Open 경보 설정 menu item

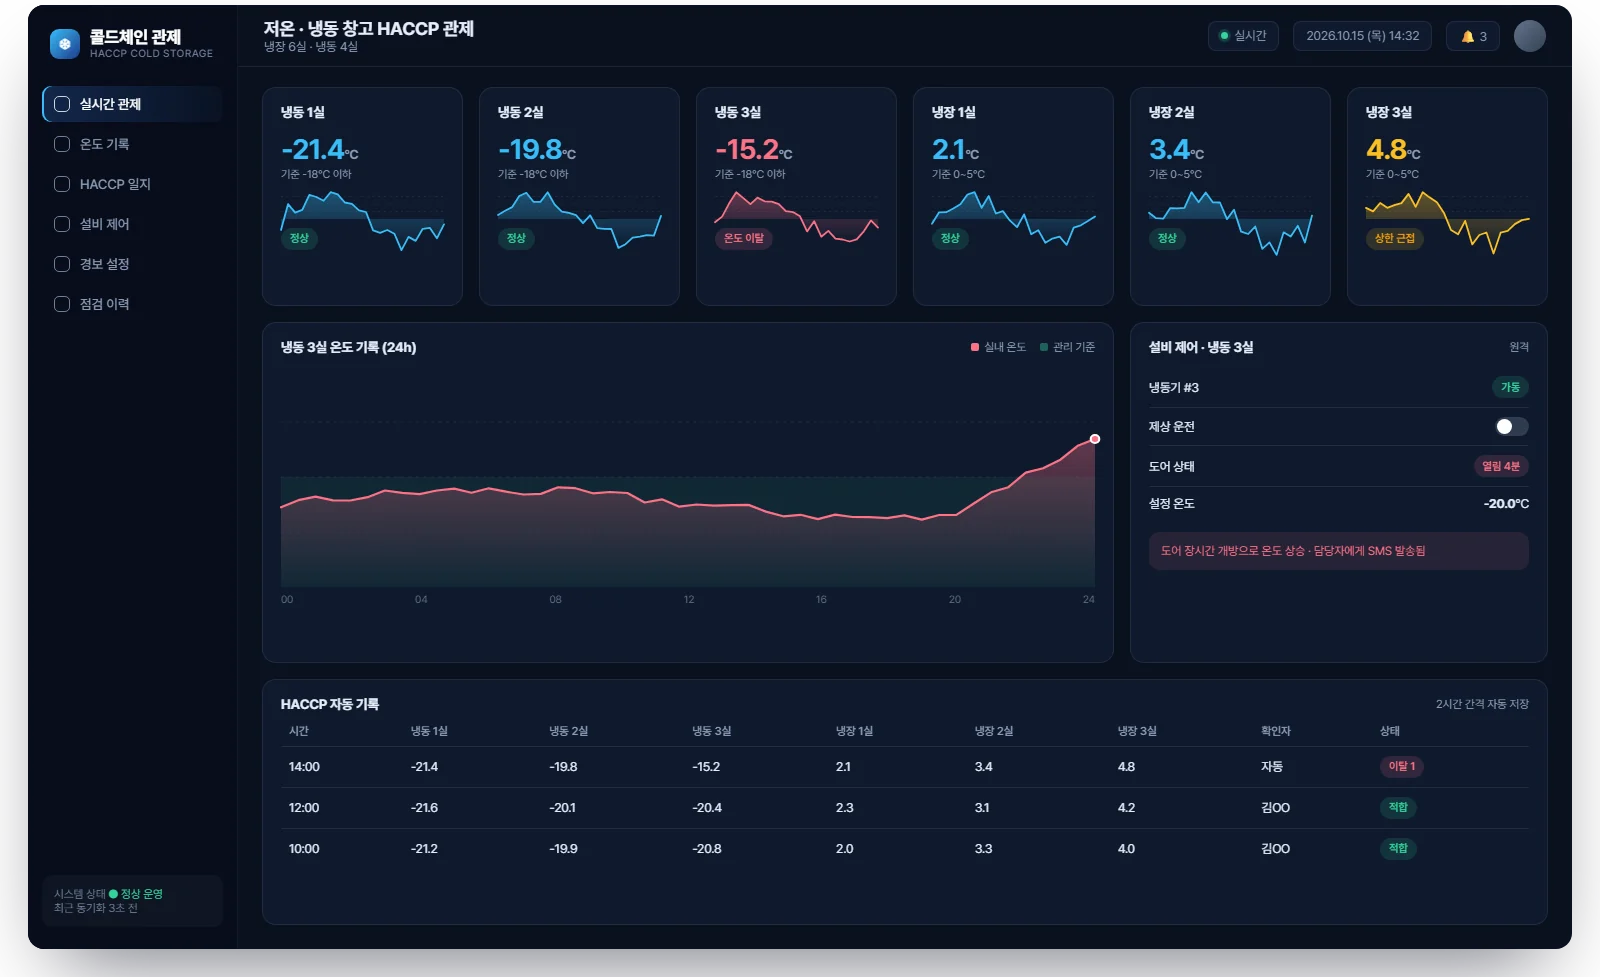(132, 264)
